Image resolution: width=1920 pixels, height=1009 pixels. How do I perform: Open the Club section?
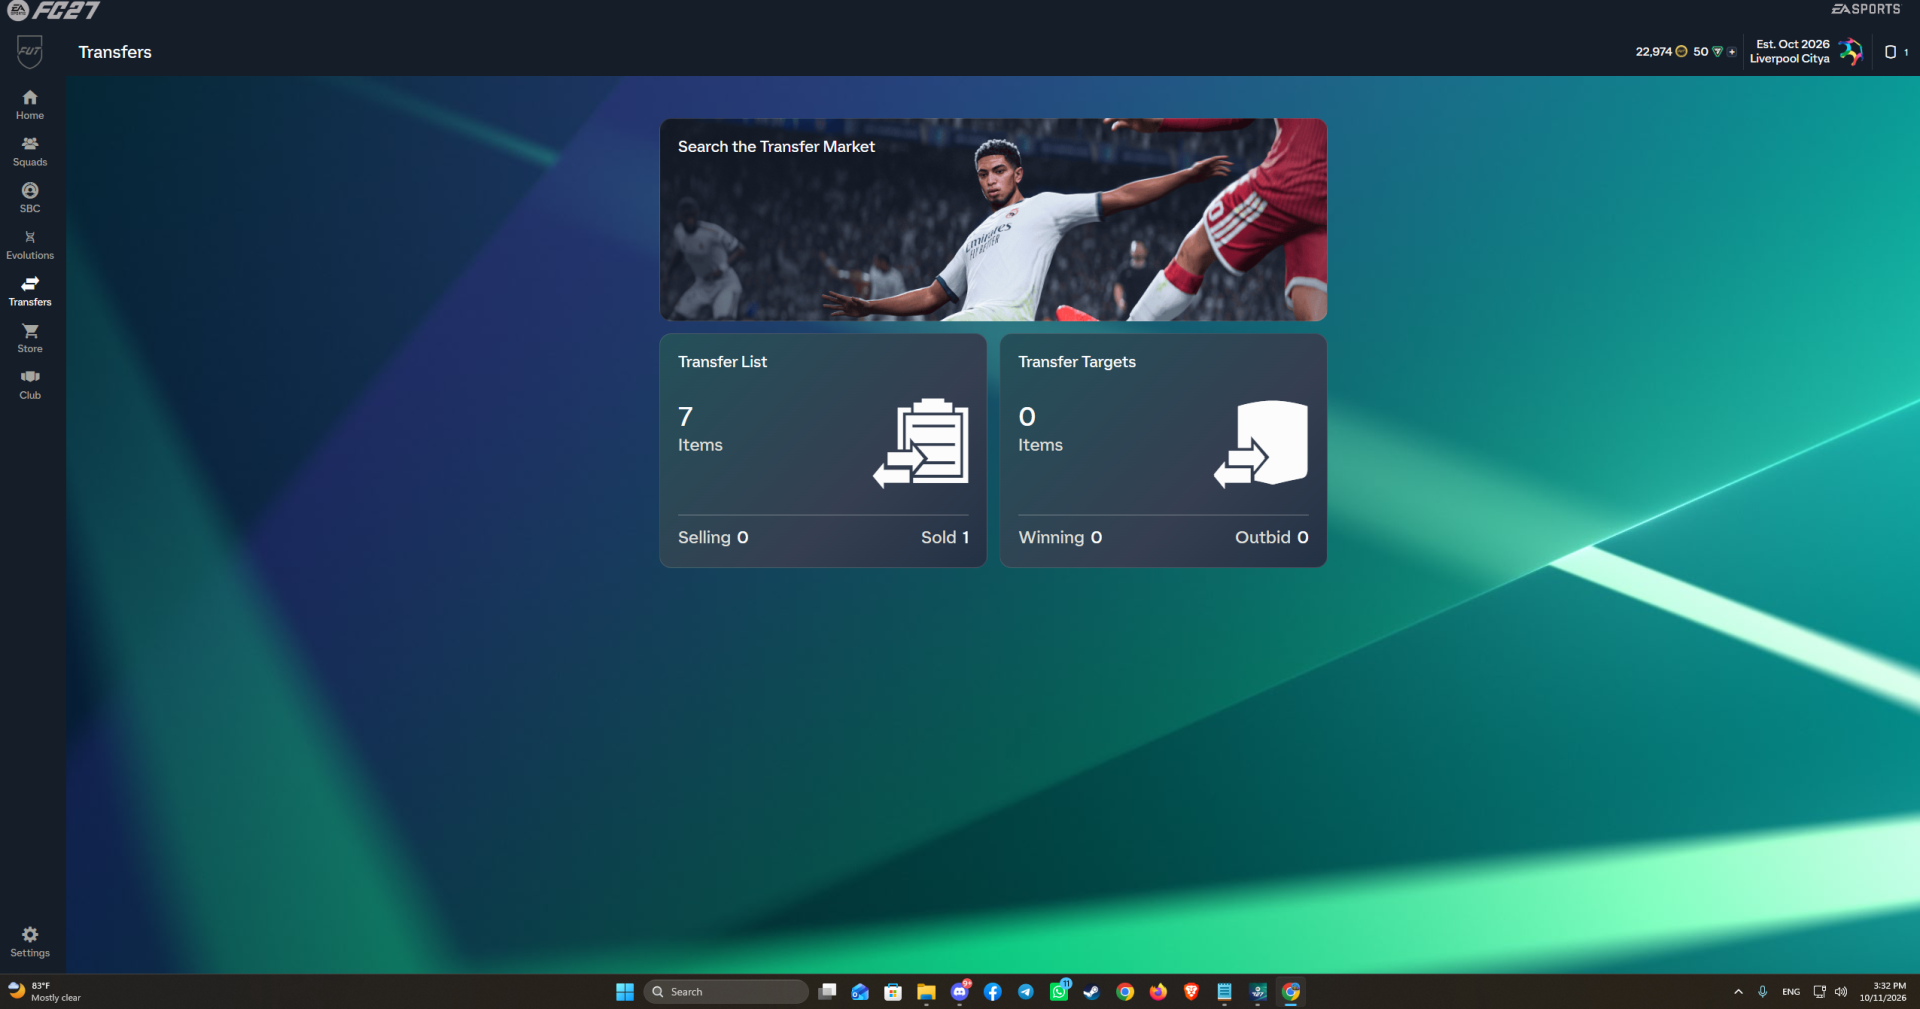point(30,385)
